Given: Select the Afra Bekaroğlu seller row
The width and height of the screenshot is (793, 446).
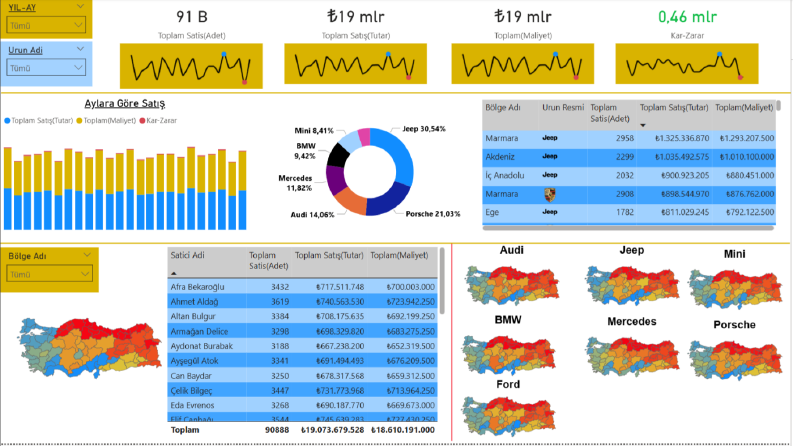Looking at the screenshot, I should [302, 287].
